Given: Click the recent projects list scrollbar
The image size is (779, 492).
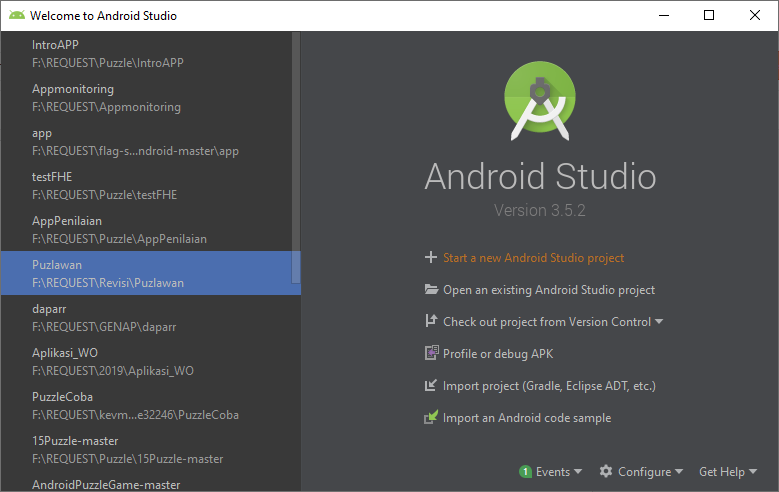Looking at the screenshot, I should [296, 157].
